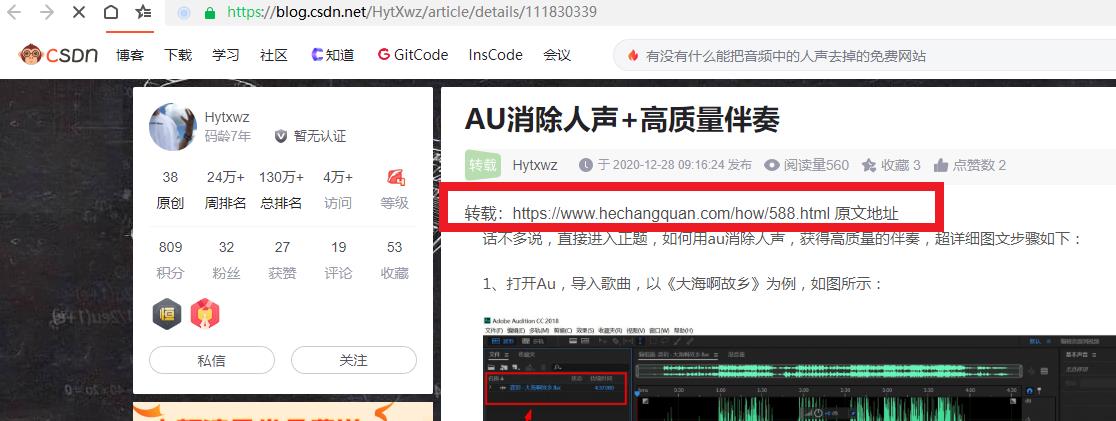Open the 下载 menu item

[x=178, y=55]
